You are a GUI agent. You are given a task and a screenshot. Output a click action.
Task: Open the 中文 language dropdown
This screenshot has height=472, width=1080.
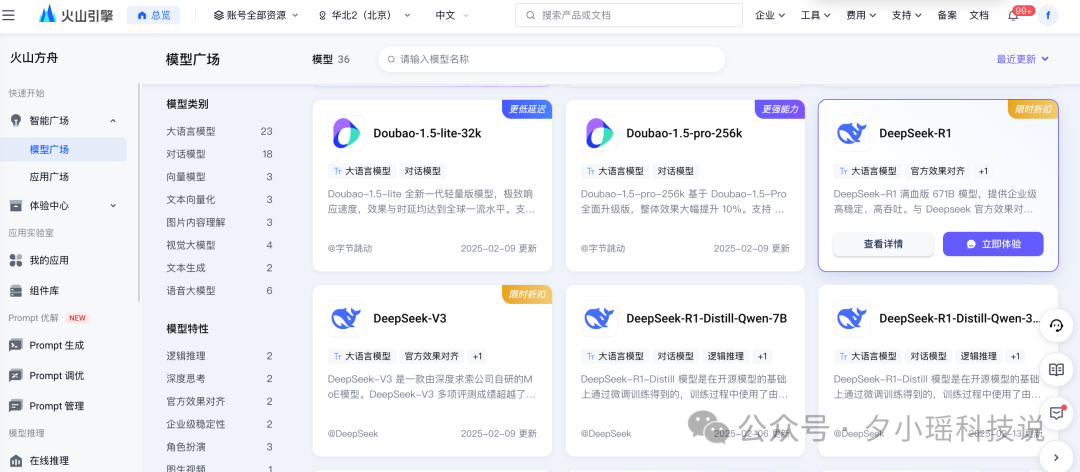[x=452, y=14]
